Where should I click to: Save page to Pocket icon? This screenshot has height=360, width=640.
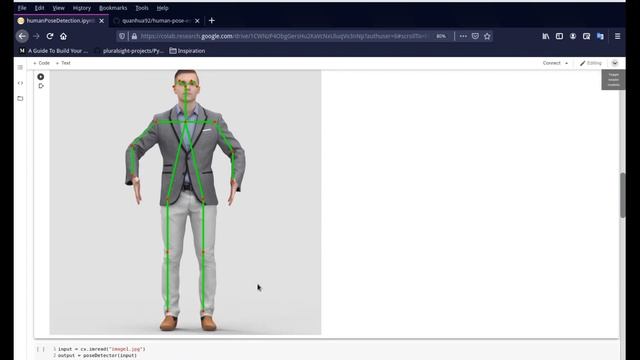pos(475,36)
